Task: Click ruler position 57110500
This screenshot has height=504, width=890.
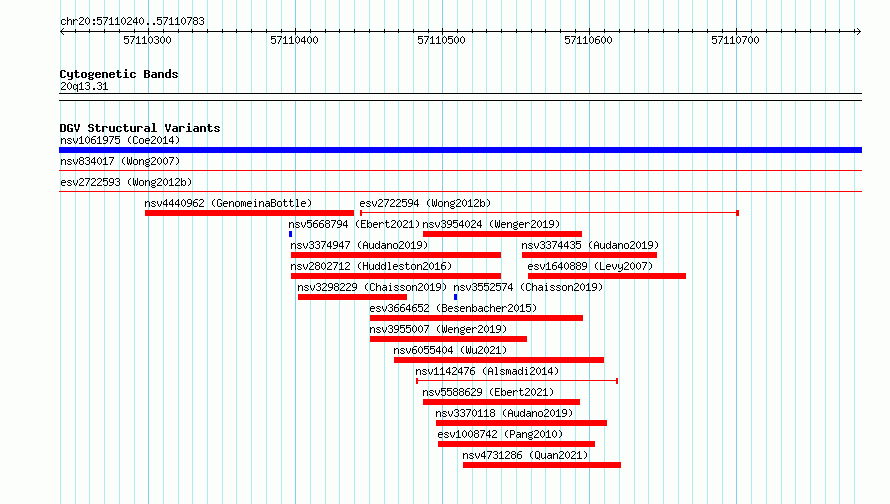Action: click(x=442, y=40)
